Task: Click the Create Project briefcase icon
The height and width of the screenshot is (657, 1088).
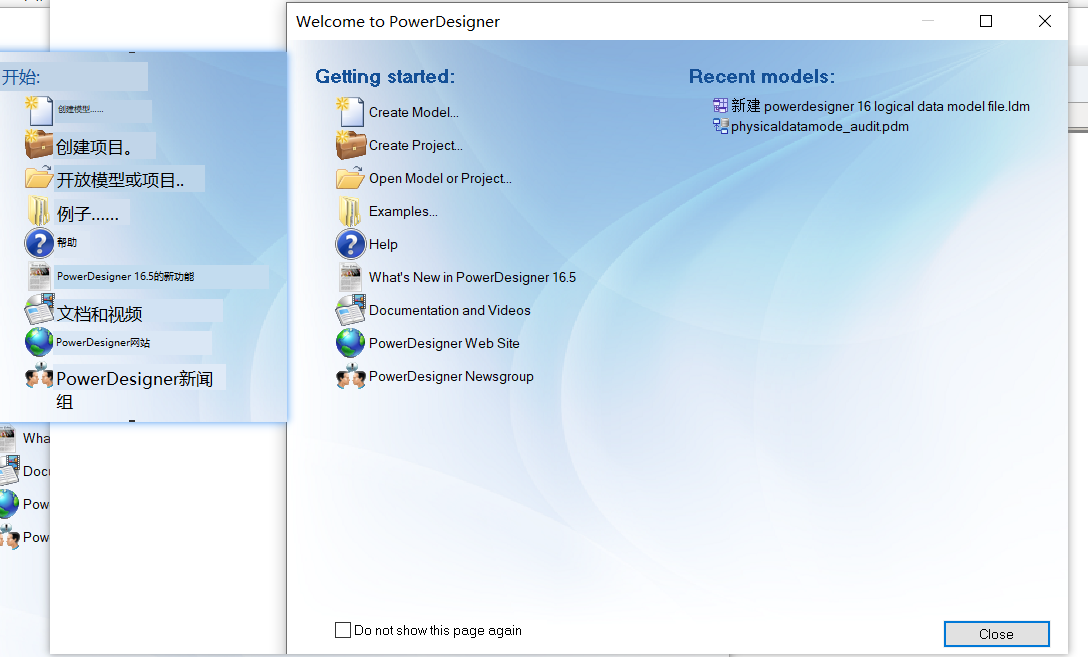Action: (x=350, y=144)
